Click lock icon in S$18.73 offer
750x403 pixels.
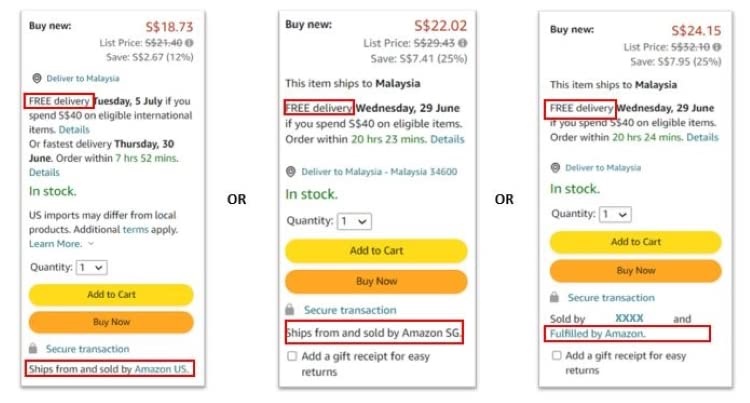point(34,348)
